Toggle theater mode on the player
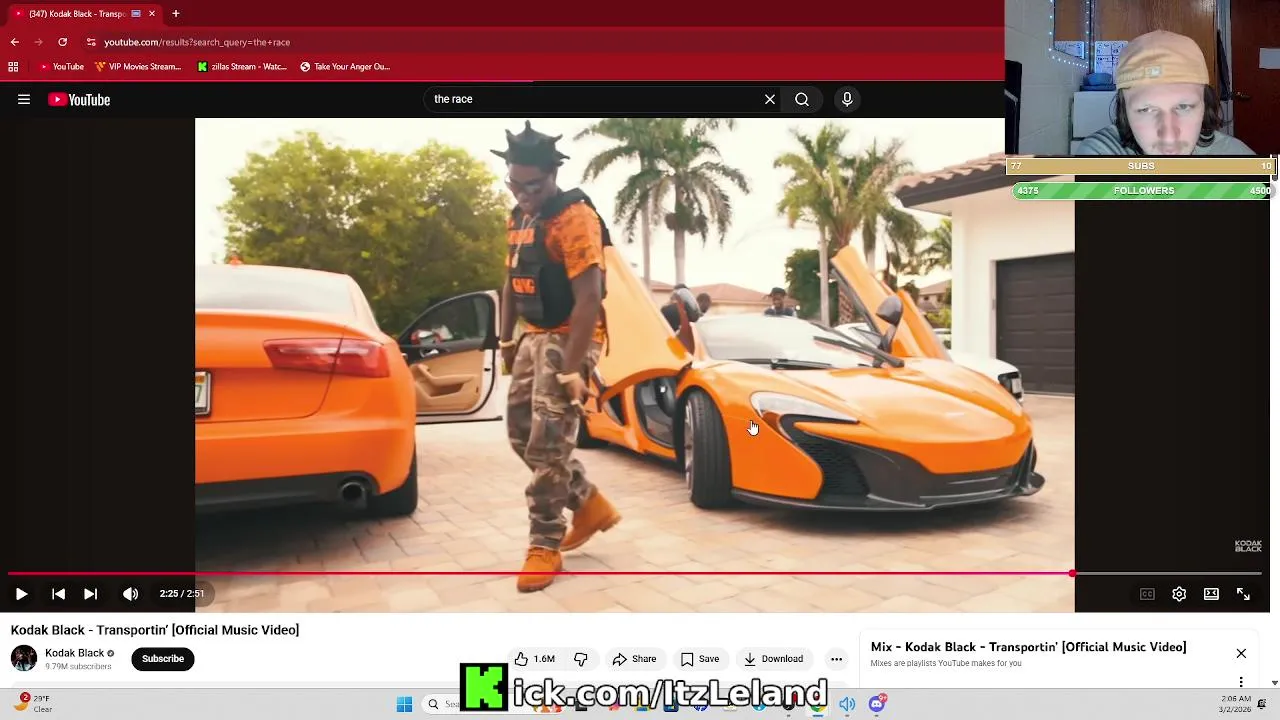Image resolution: width=1280 pixels, height=720 pixels. click(x=1211, y=594)
